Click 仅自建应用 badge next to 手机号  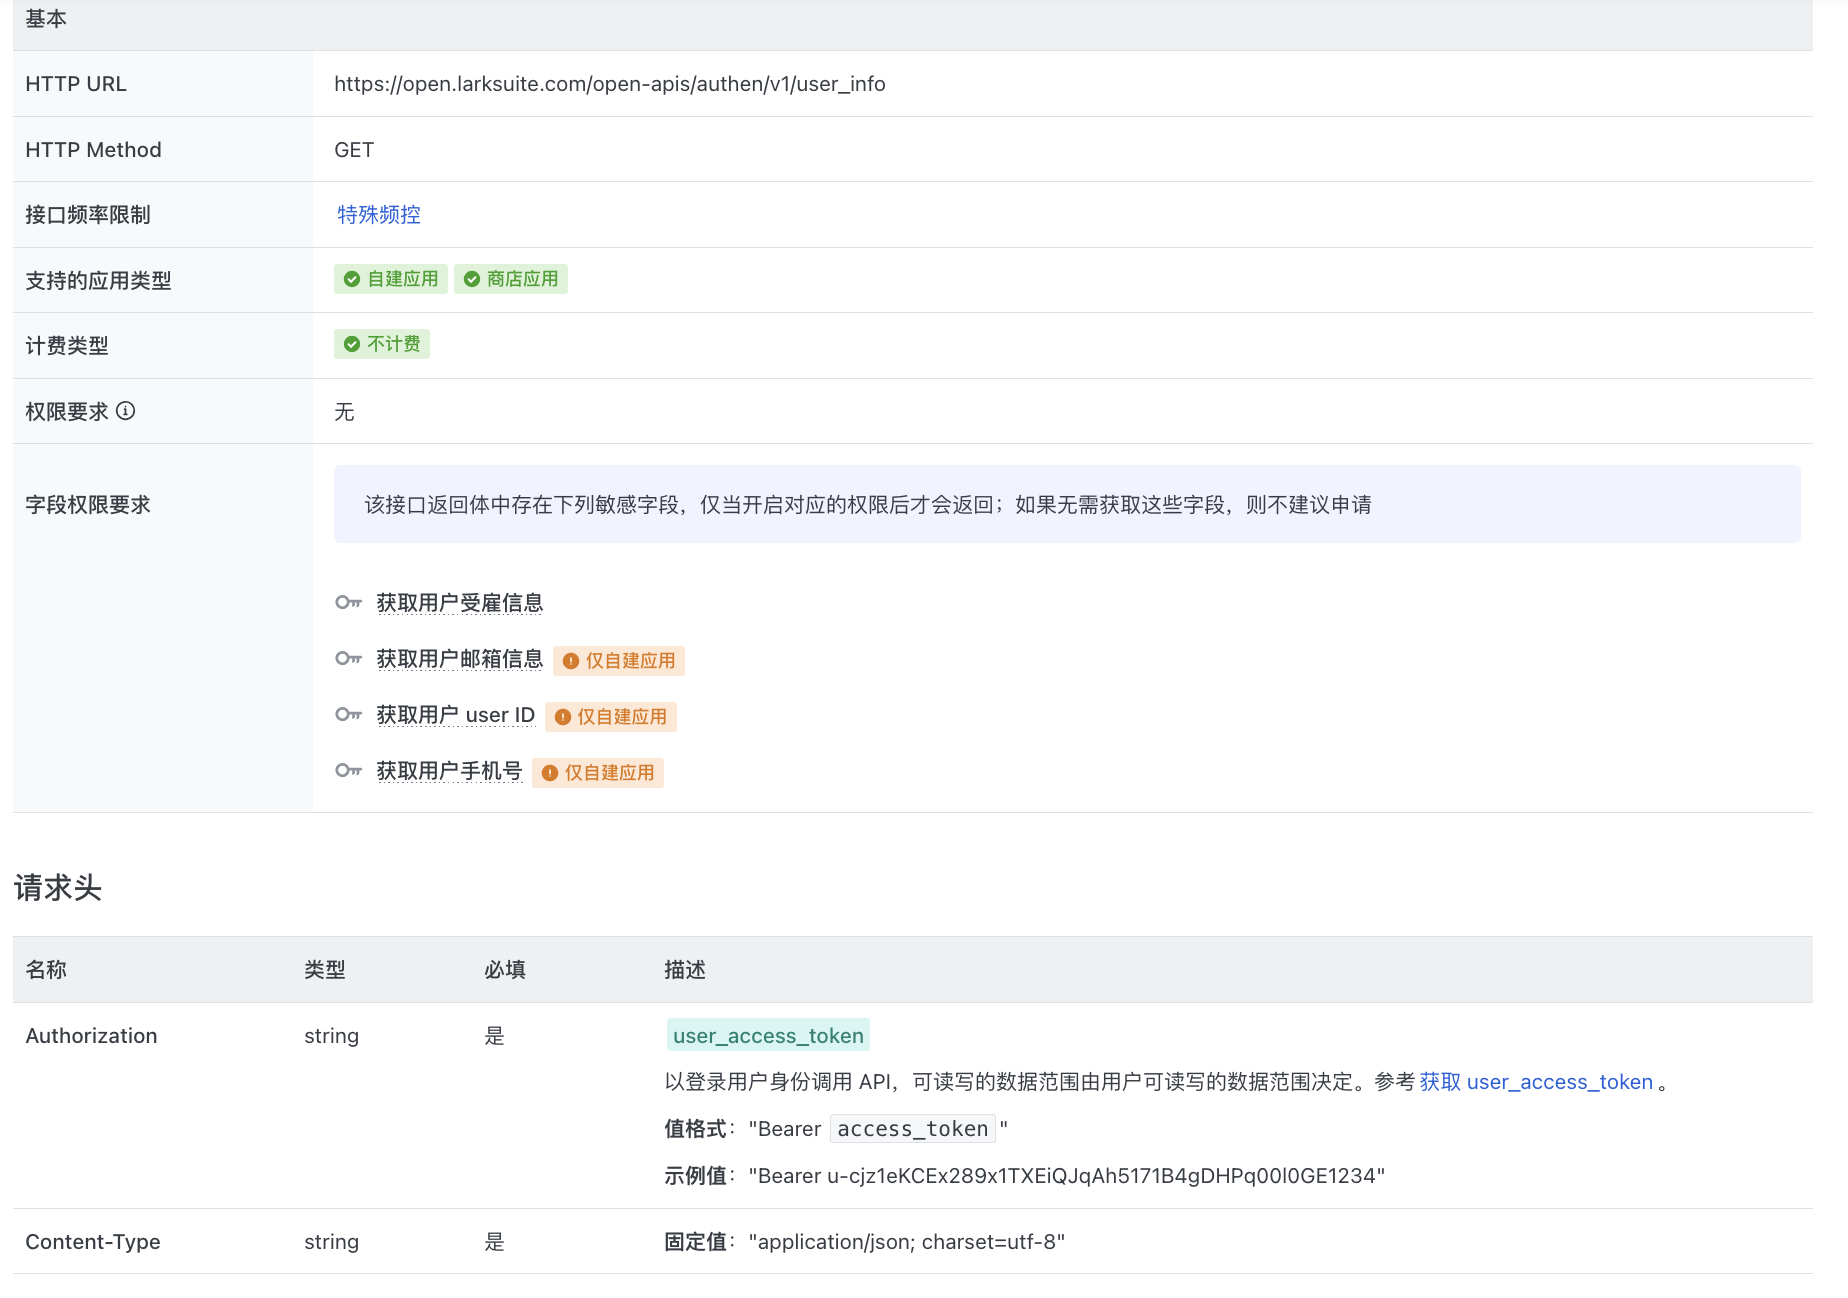click(598, 773)
